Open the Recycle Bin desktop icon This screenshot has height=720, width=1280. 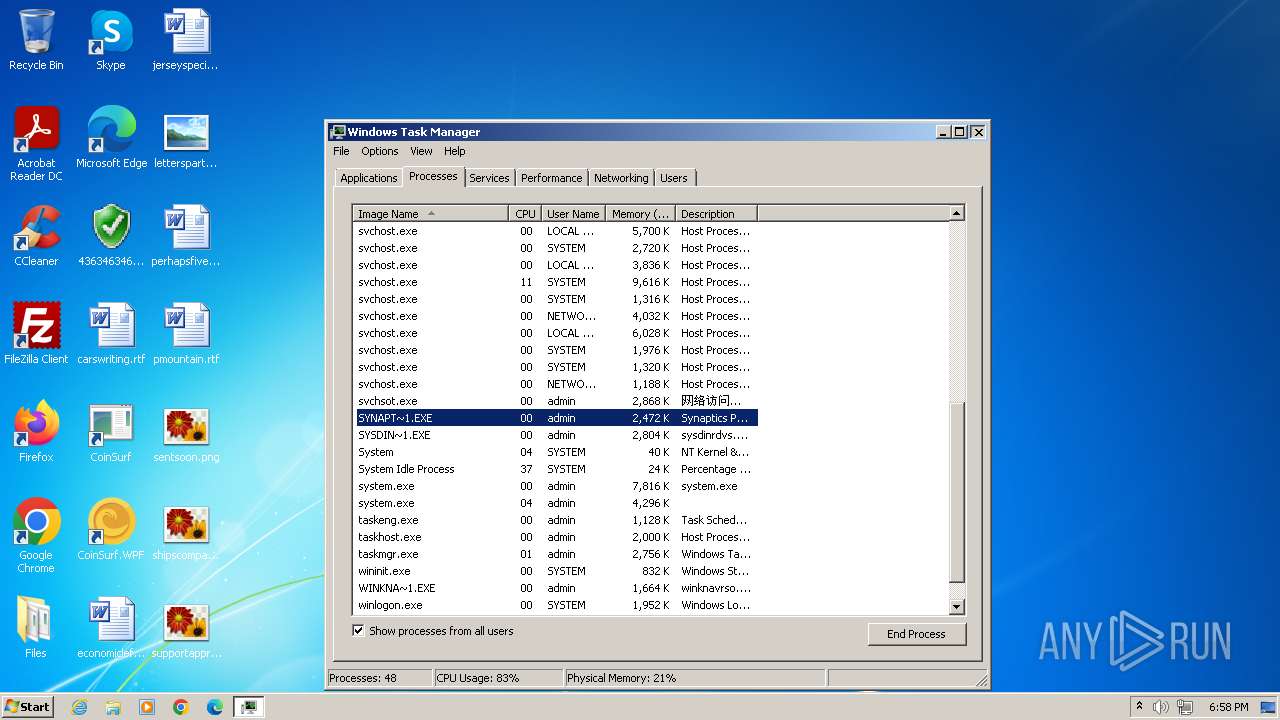click(36, 40)
